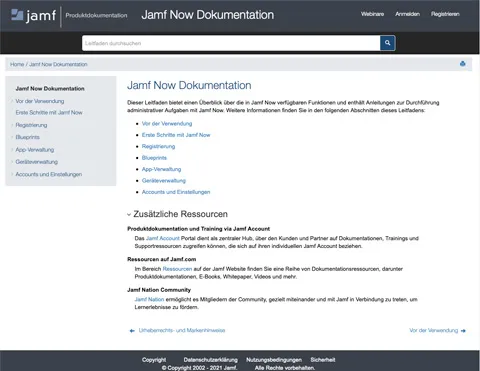
Task: Click the Leitfaden durchsuchen search field
Action: [231, 43]
